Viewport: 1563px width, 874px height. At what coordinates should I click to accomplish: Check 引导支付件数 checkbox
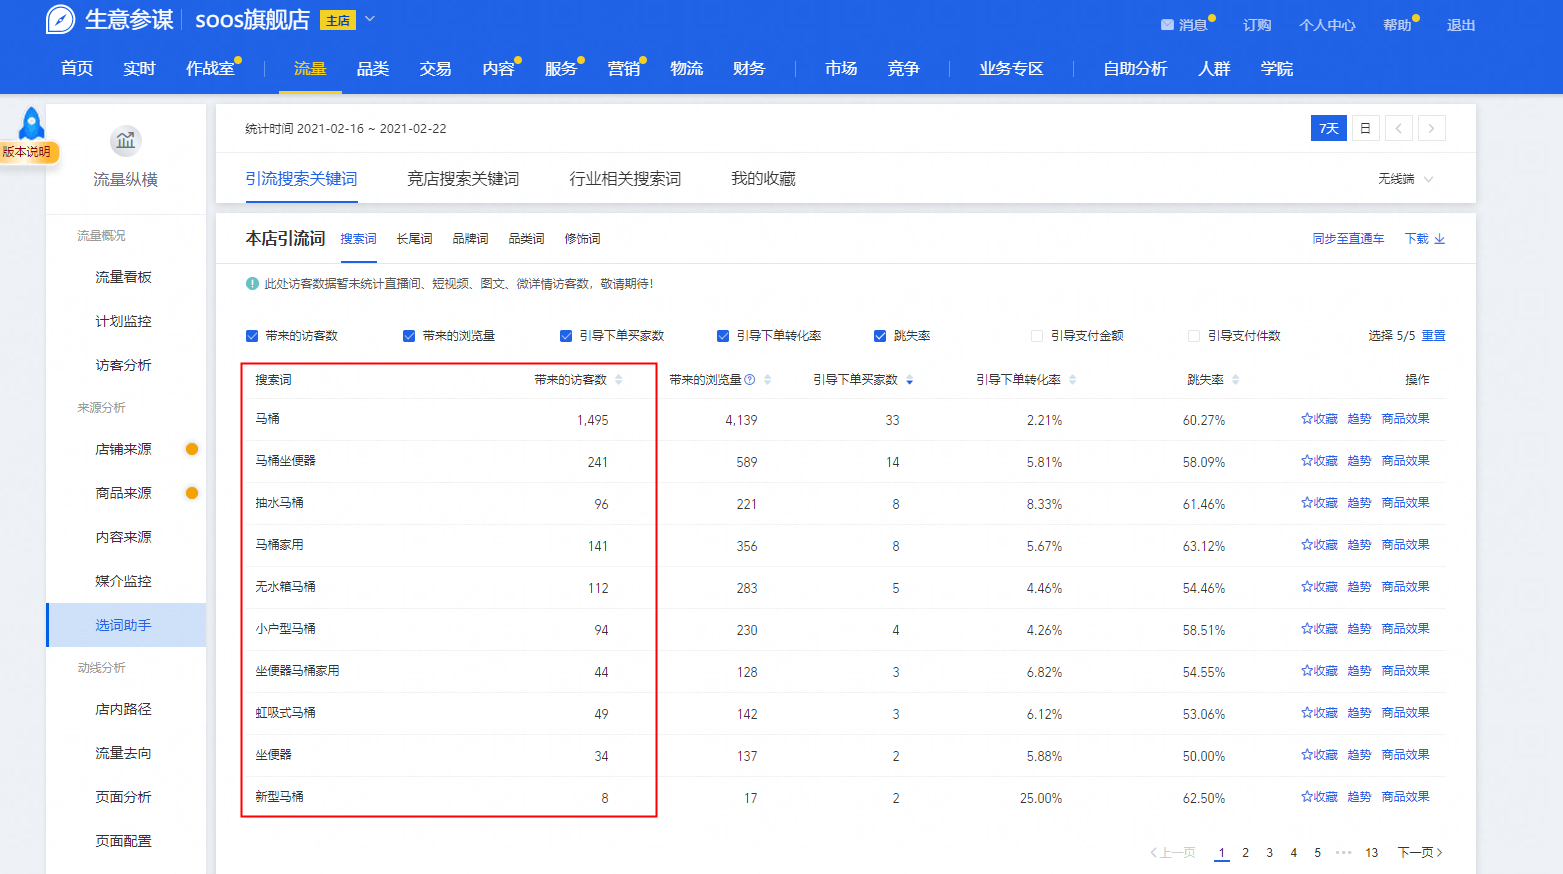(1194, 336)
